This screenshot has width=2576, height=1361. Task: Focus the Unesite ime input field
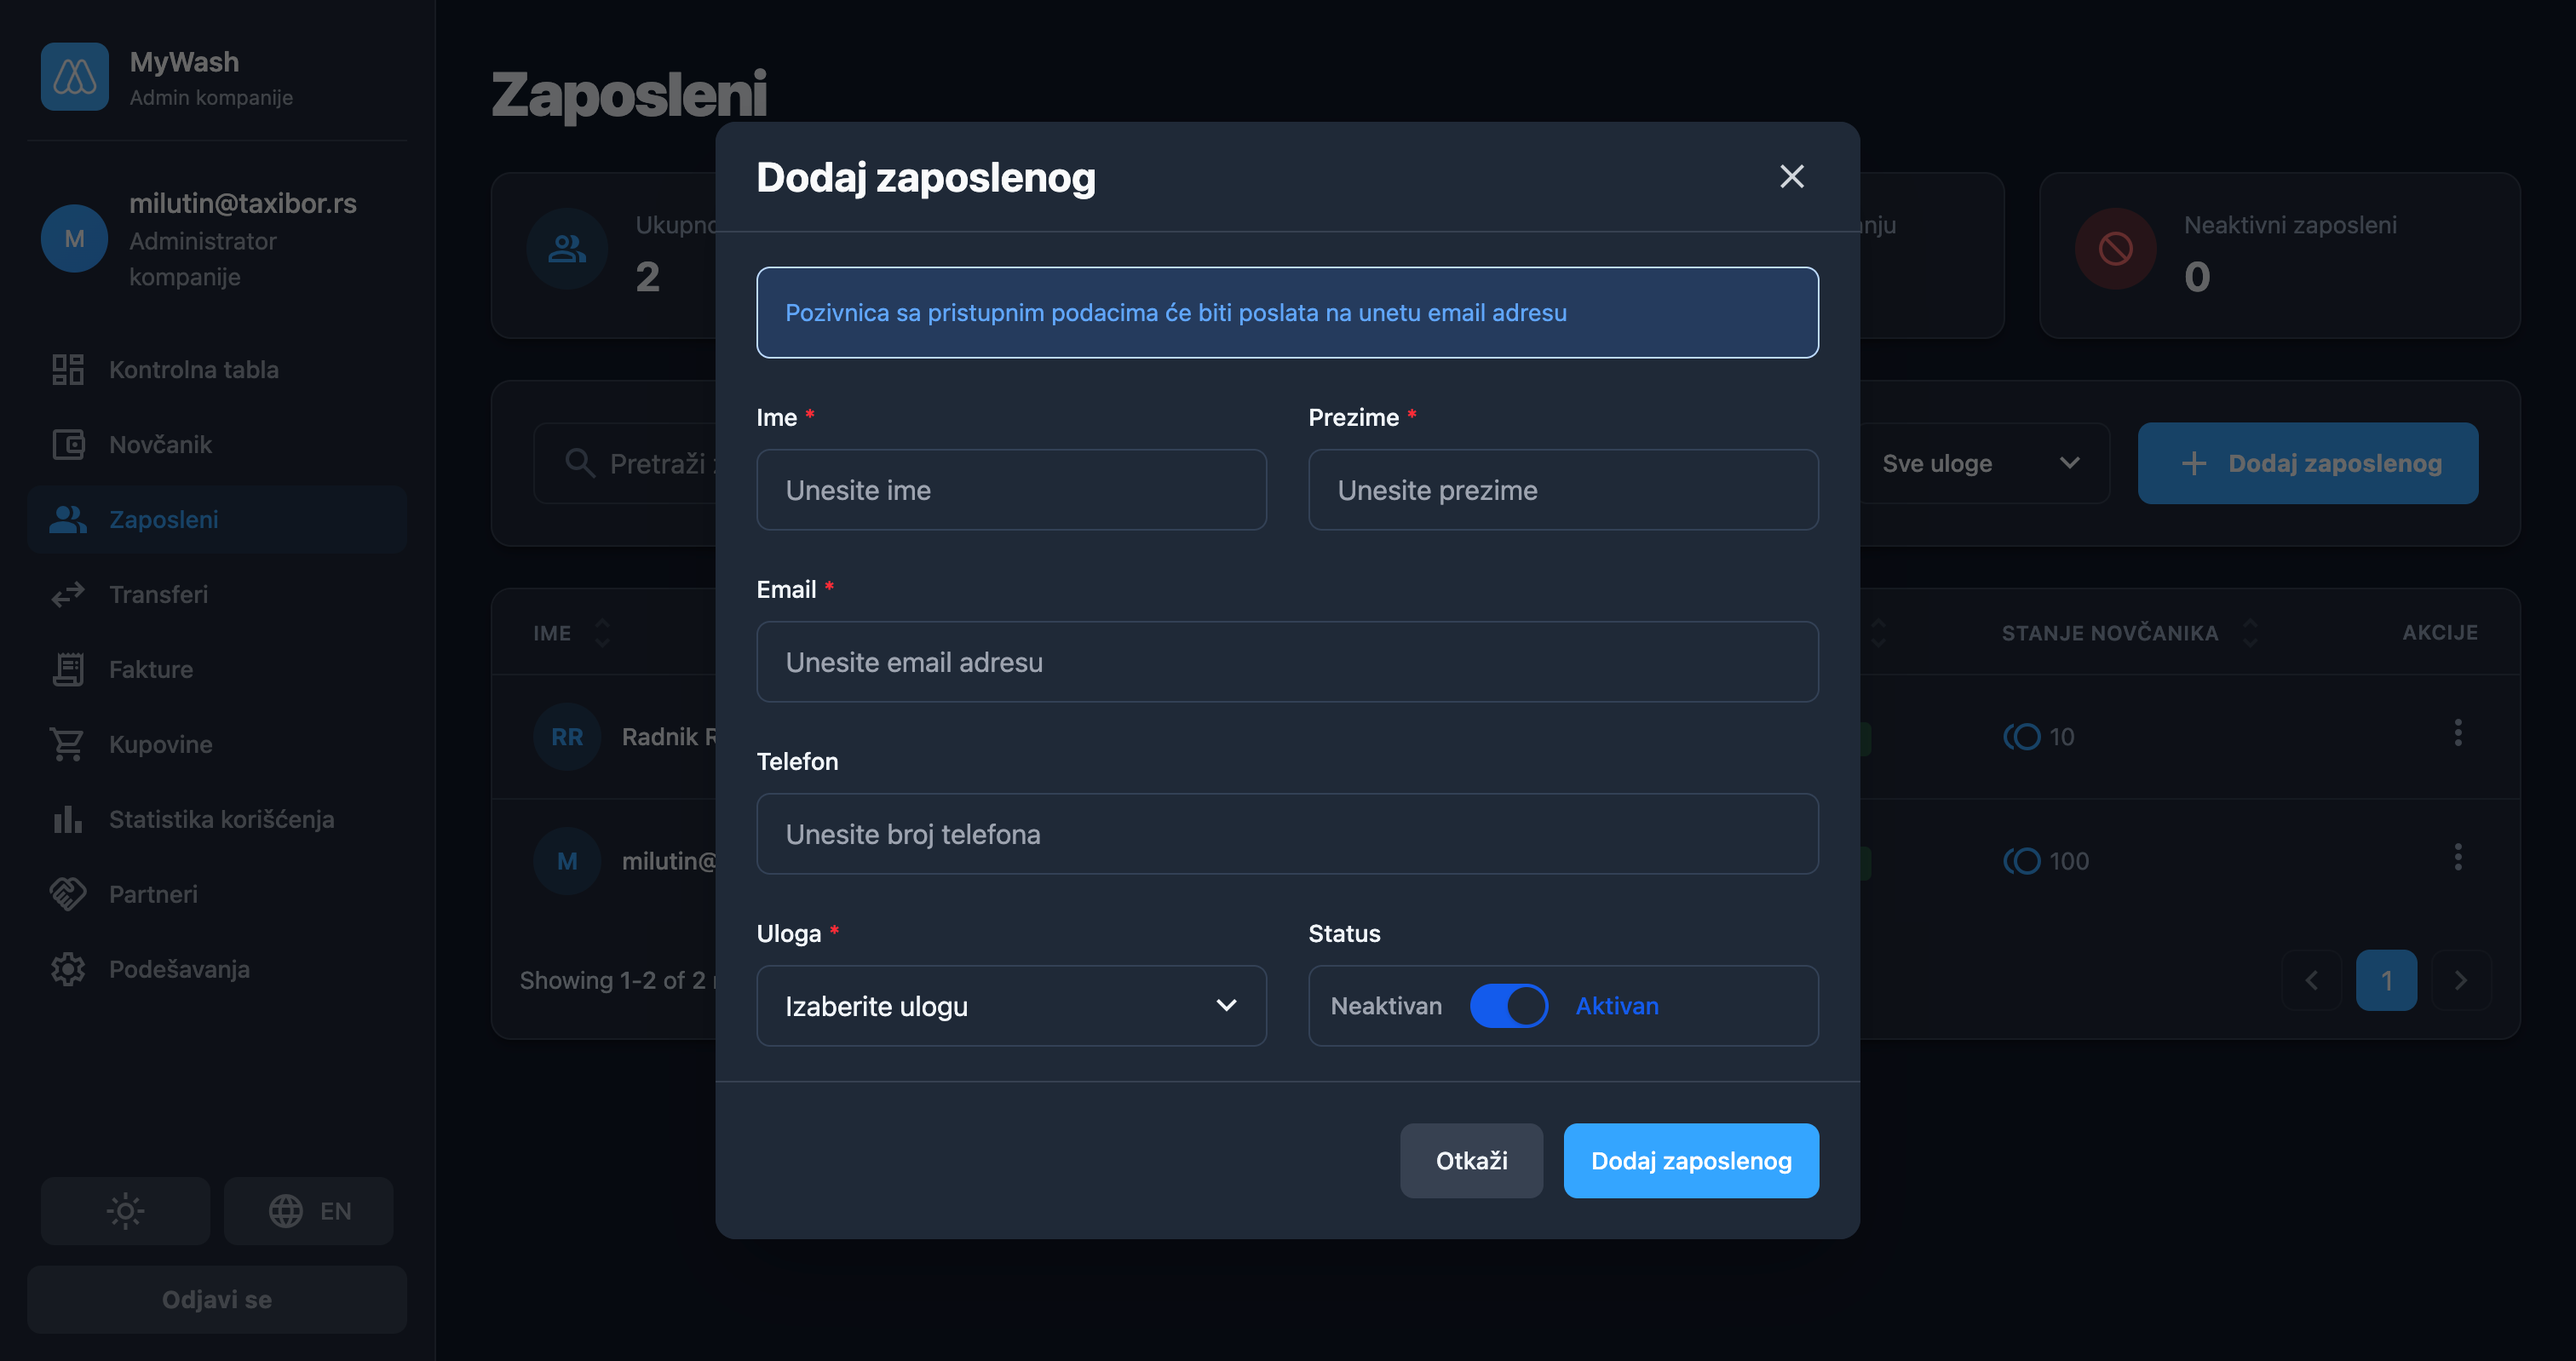1011,490
